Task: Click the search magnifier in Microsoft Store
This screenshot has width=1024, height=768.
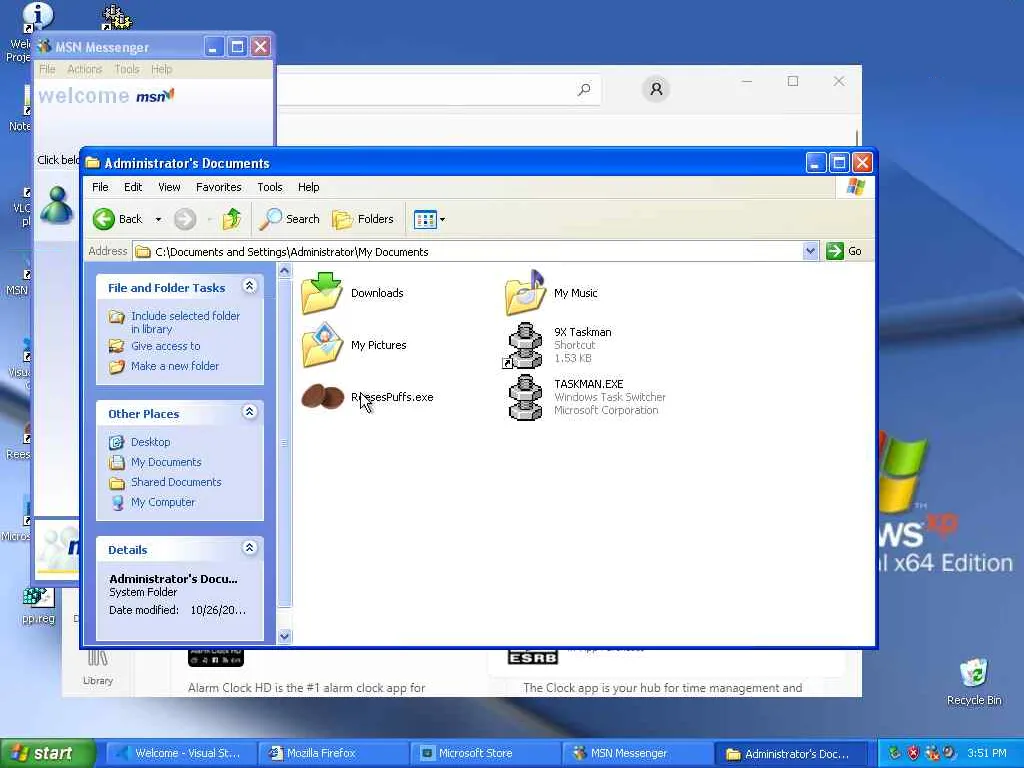Action: pos(584,89)
